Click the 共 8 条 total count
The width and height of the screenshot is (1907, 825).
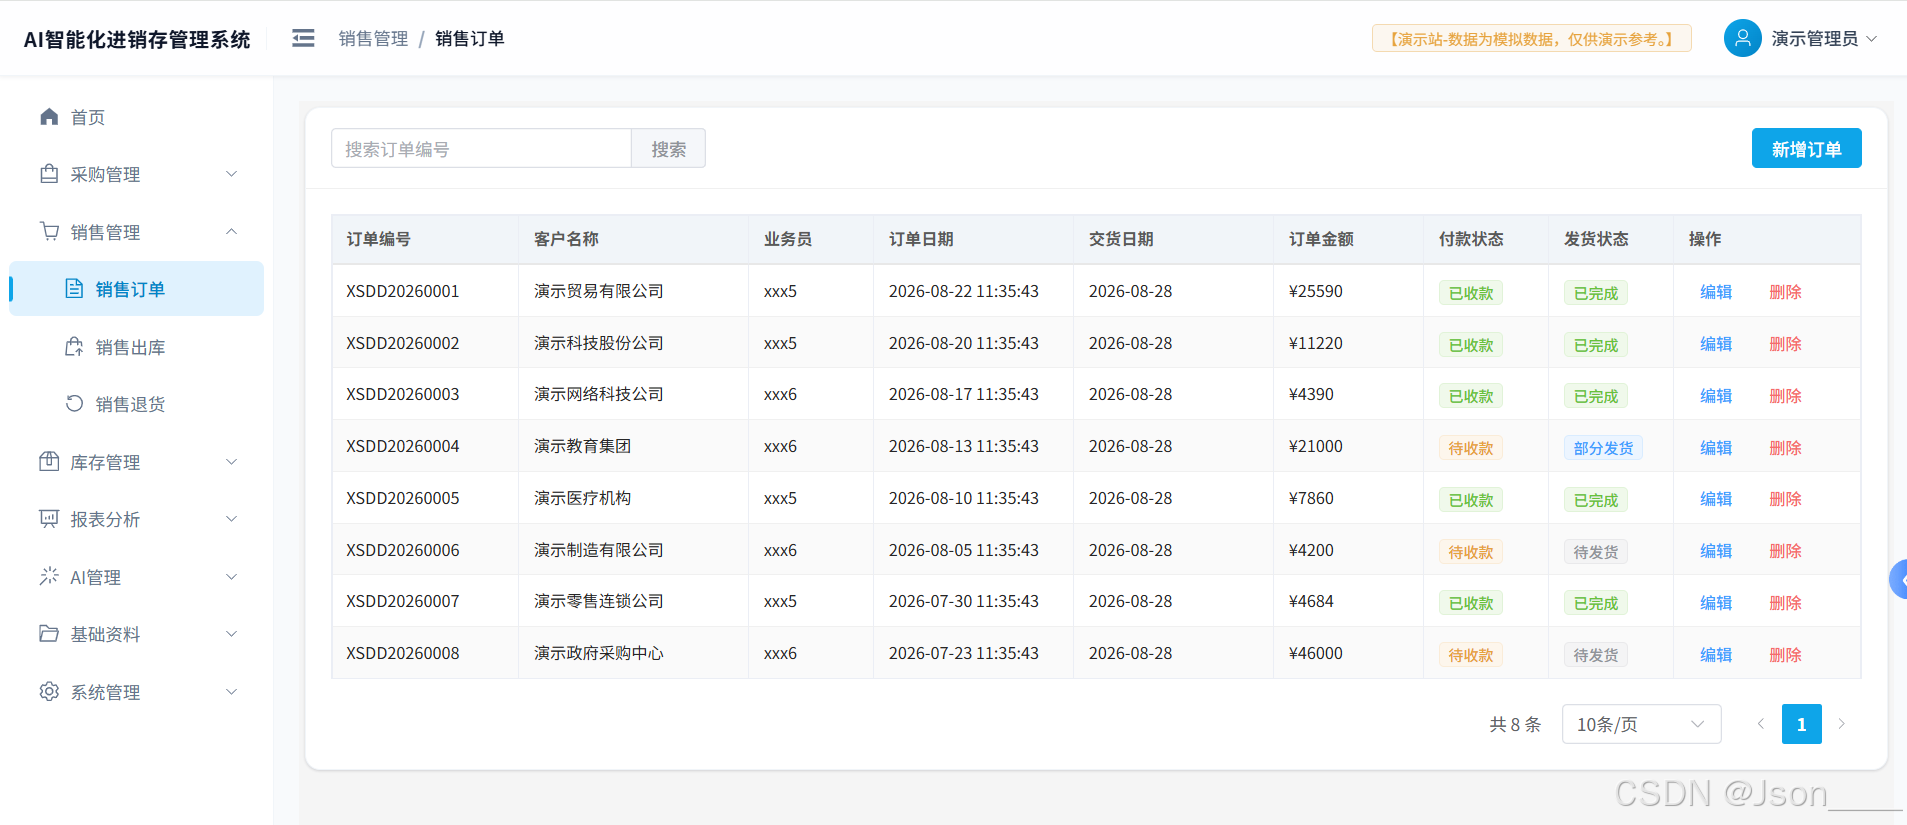pyautogui.click(x=1515, y=724)
